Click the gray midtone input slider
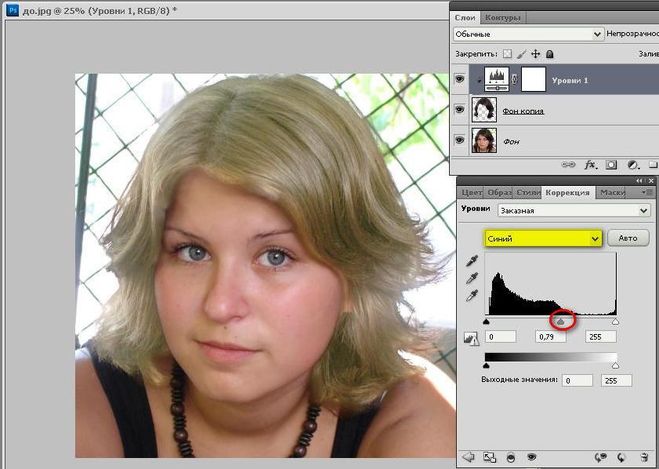The width and height of the screenshot is (659, 469). pos(561,322)
